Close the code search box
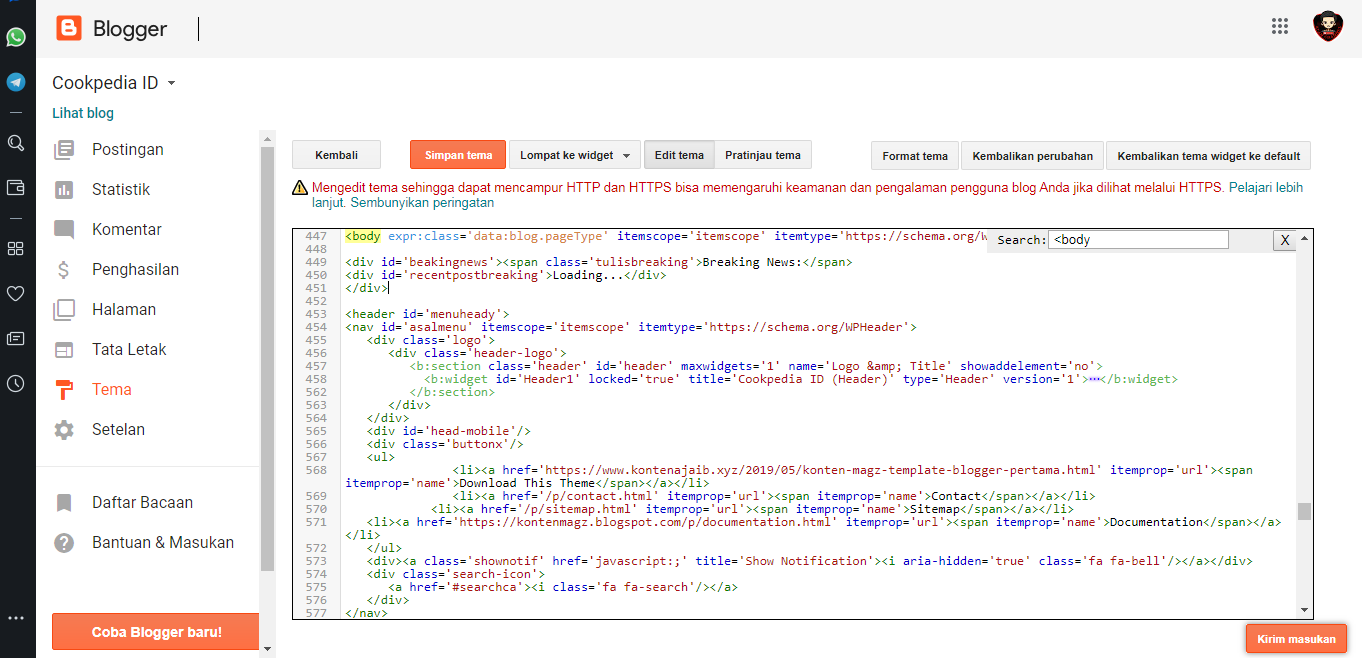This screenshot has height=658, width=1362. tap(1284, 240)
